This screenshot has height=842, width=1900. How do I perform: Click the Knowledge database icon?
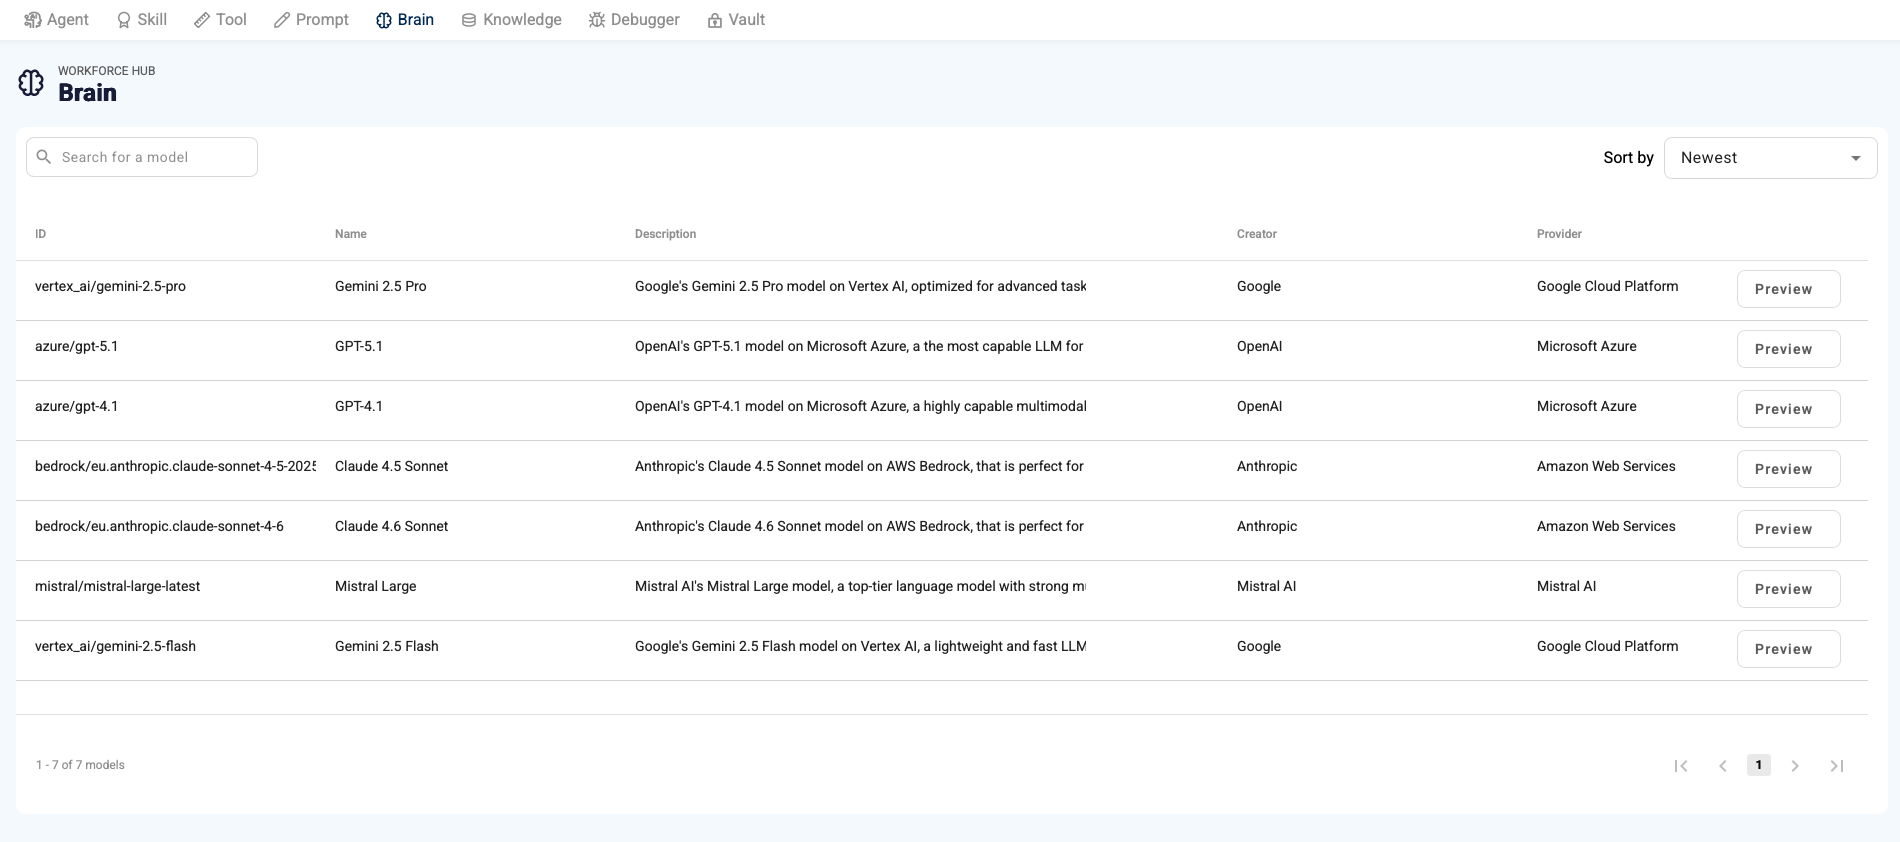[x=469, y=20]
